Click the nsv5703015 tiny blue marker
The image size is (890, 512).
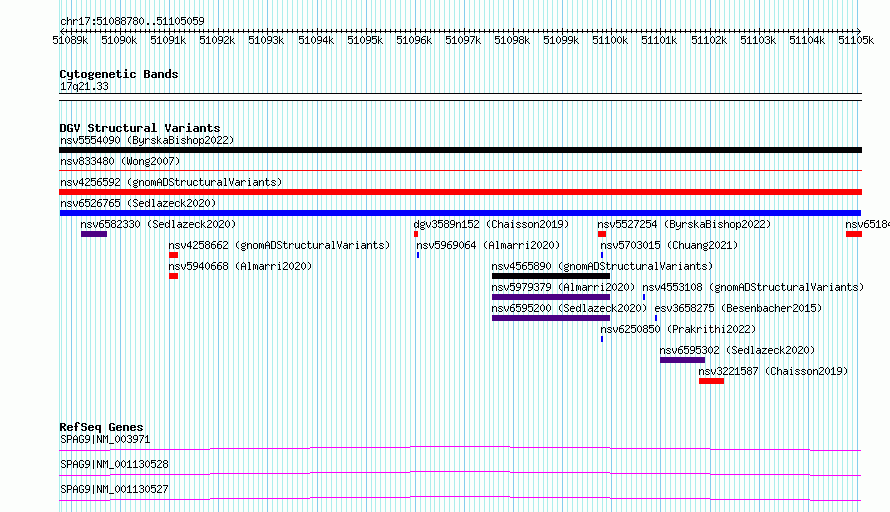(x=602, y=255)
